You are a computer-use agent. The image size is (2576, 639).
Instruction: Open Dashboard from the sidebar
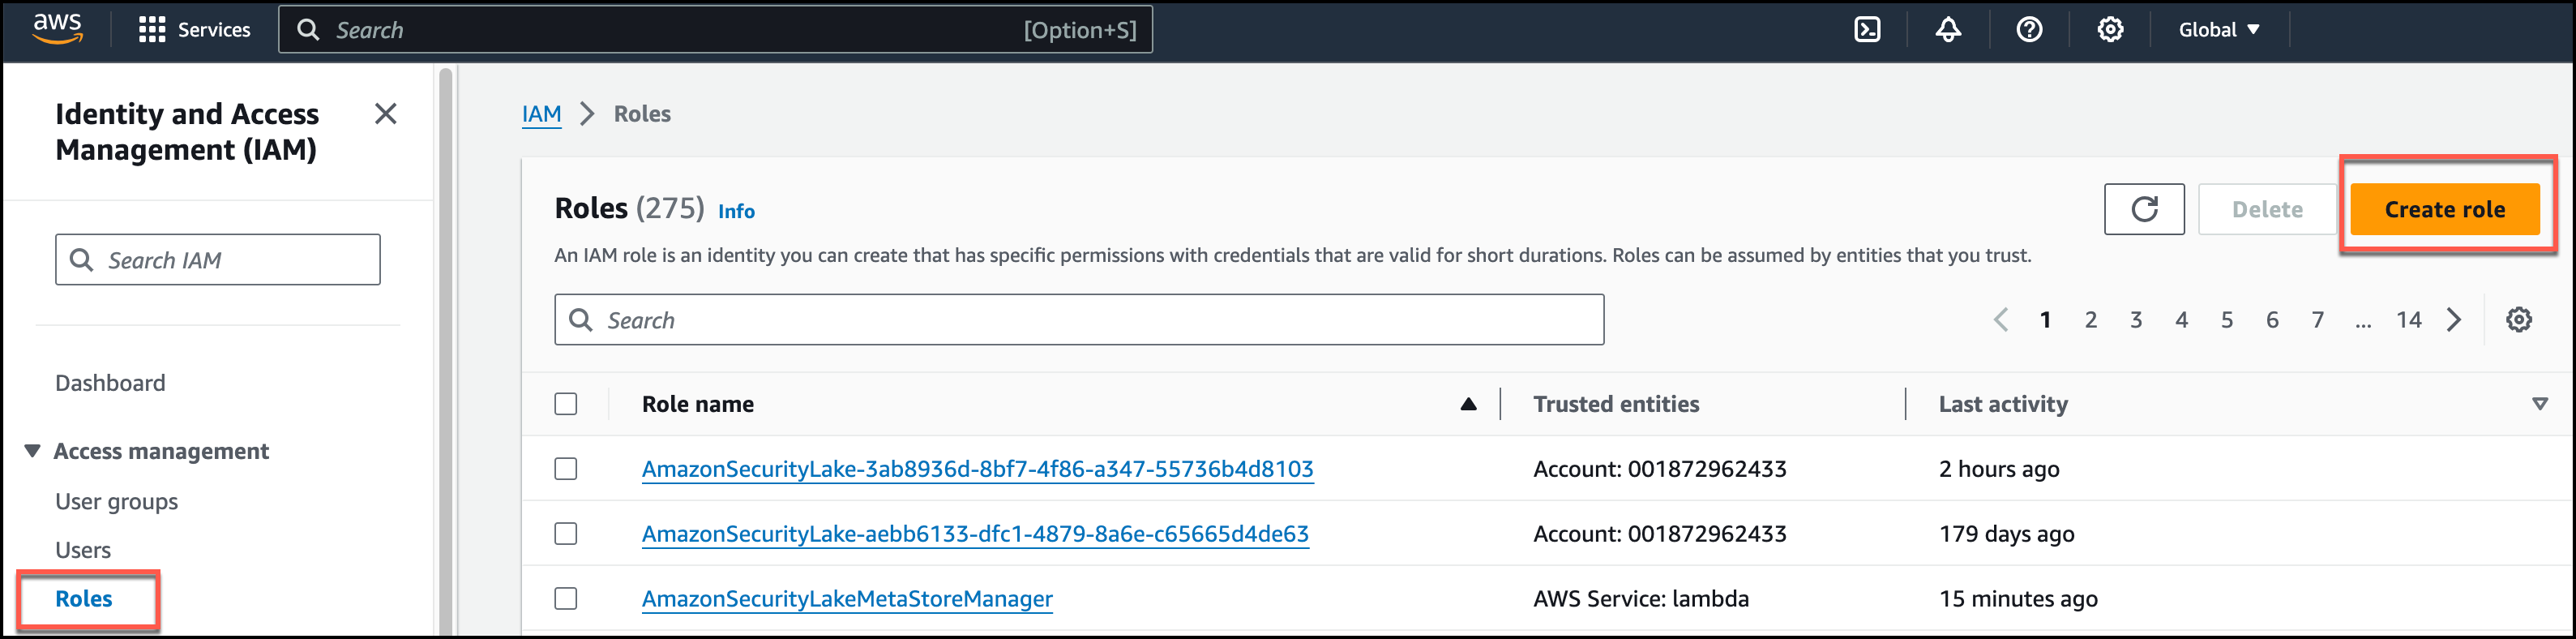pyautogui.click(x=110, y=383)
